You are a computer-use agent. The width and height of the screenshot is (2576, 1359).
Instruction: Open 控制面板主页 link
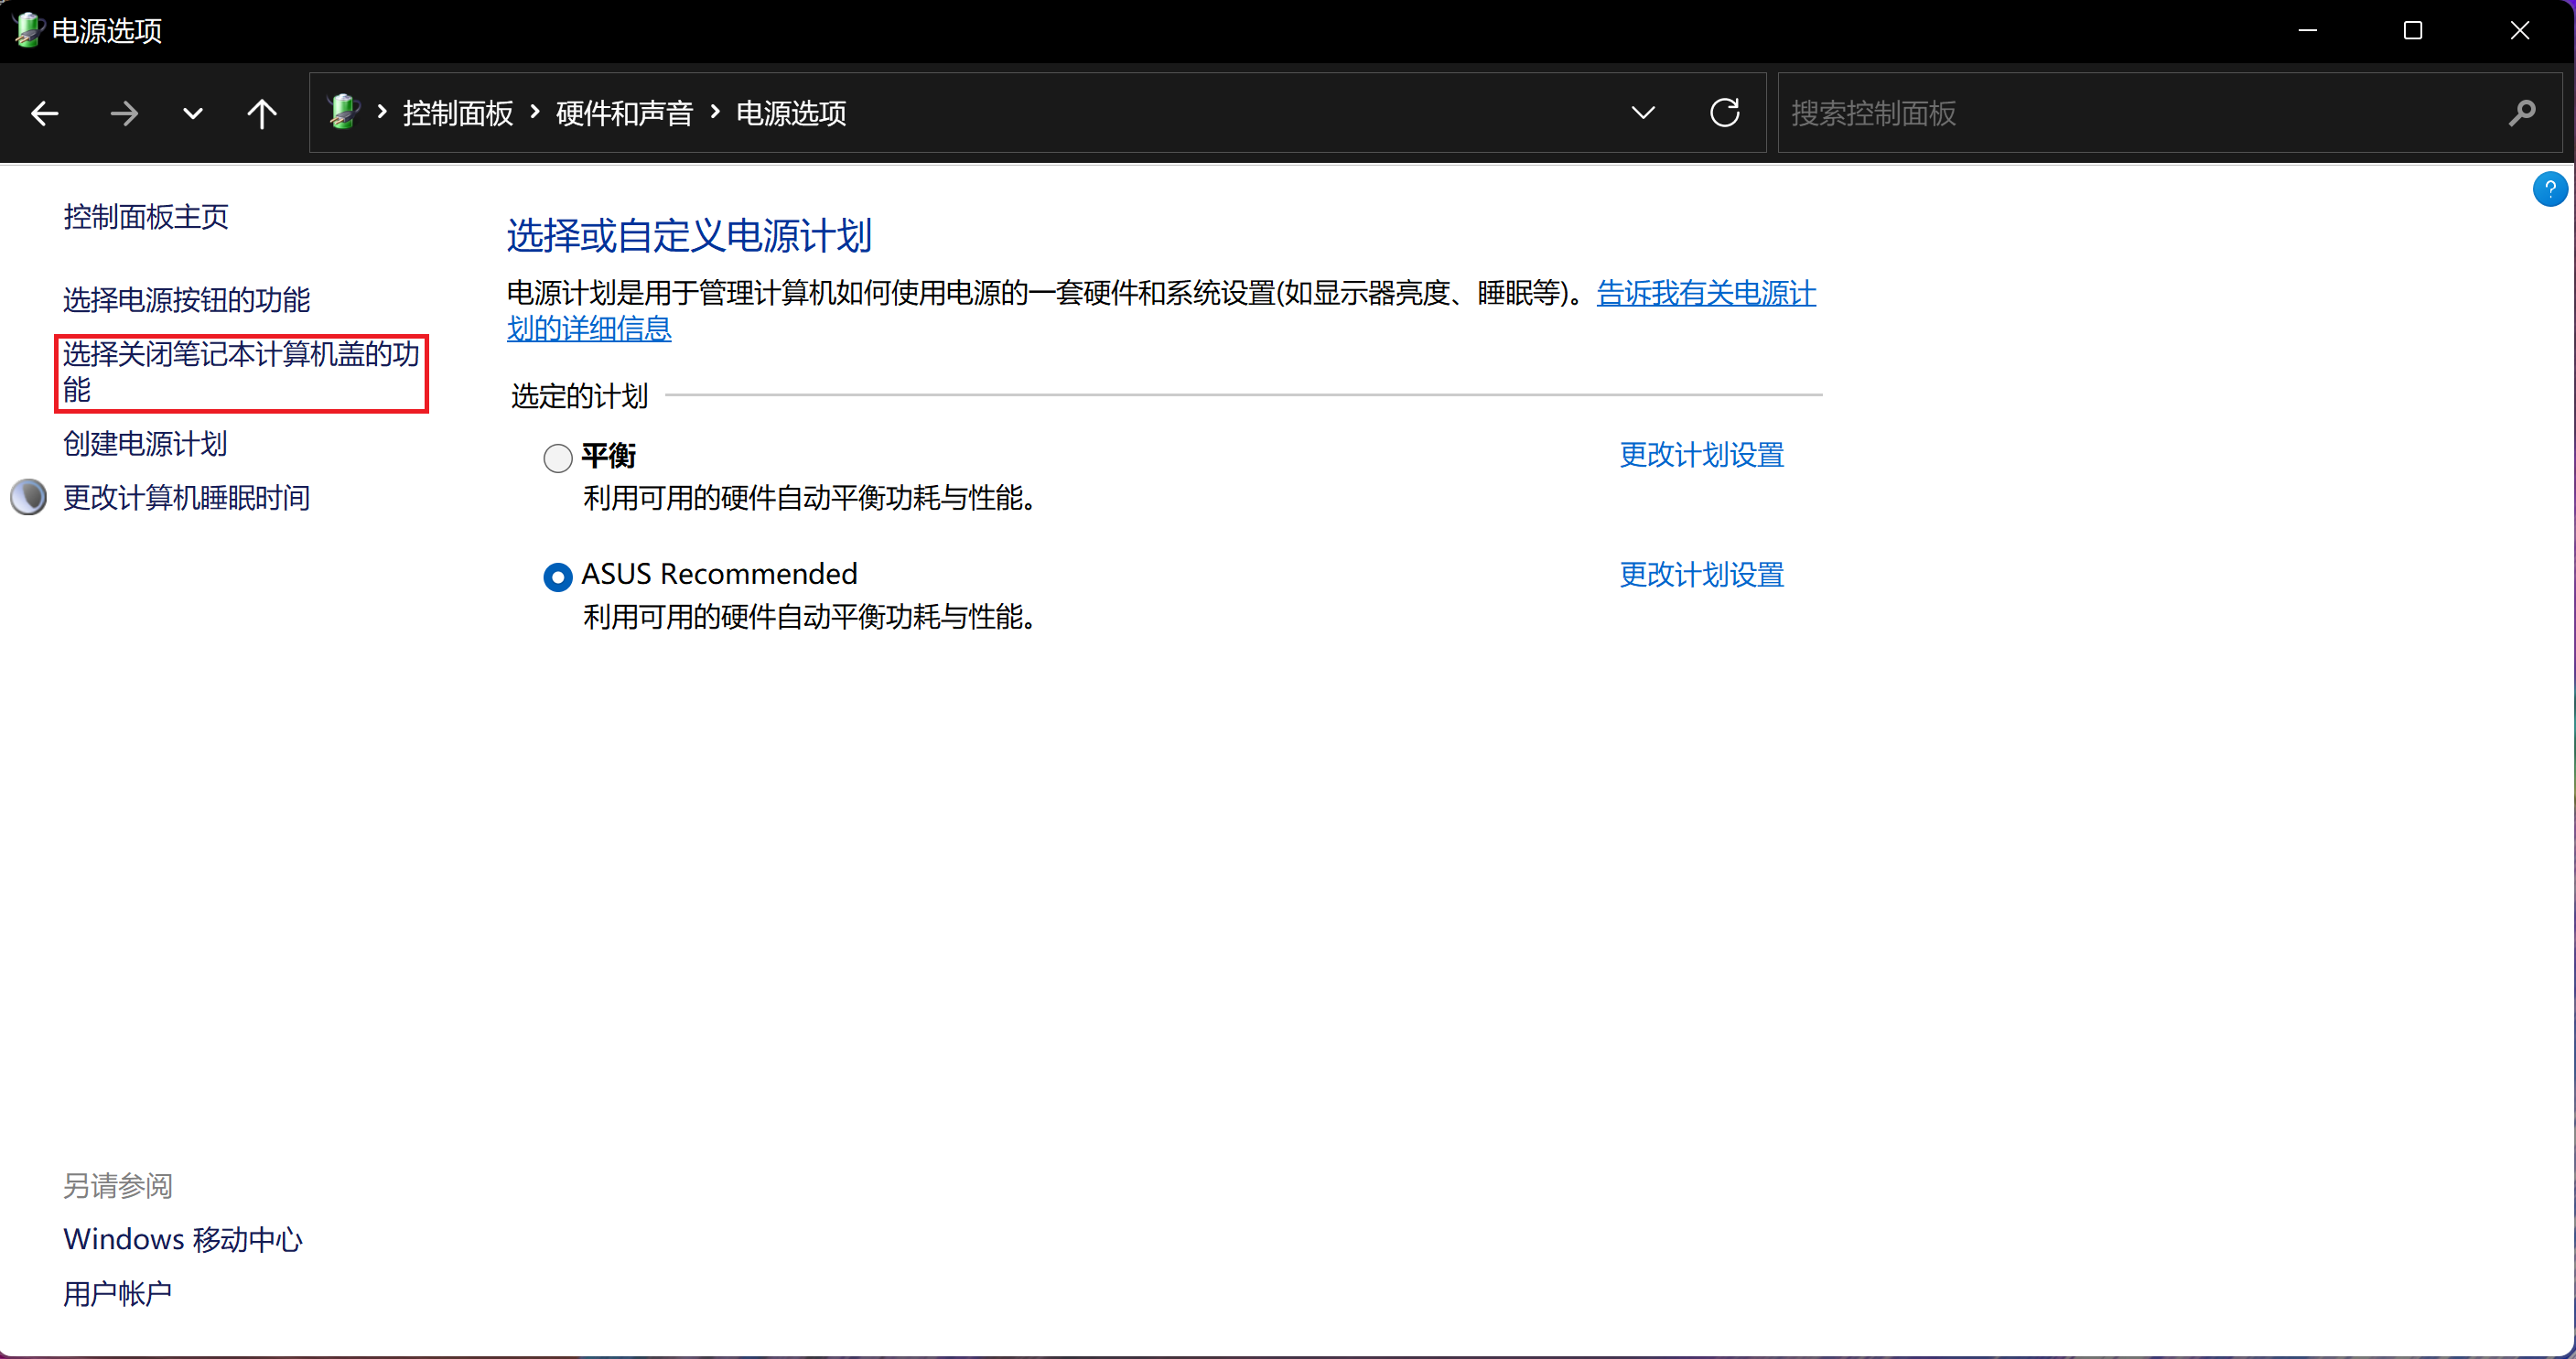point(146,216)
